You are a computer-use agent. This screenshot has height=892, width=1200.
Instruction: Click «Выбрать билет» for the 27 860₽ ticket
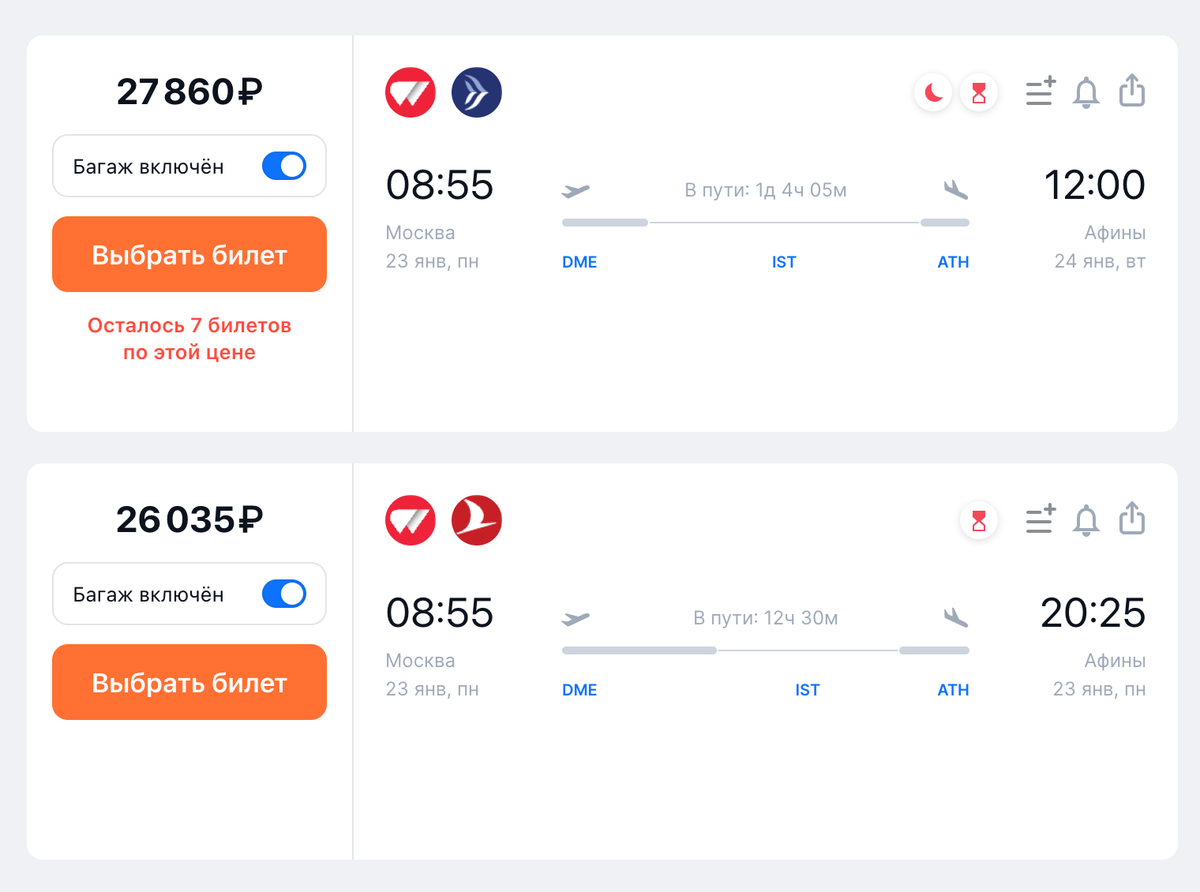189,255
